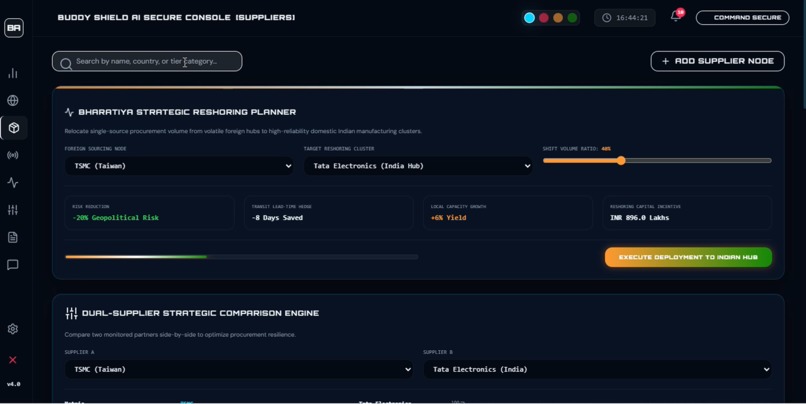Click the Bharatiya Strategic Reshoring Planner heading
Image resolution: width=806 pixels, height=404 pixels.
187,112
